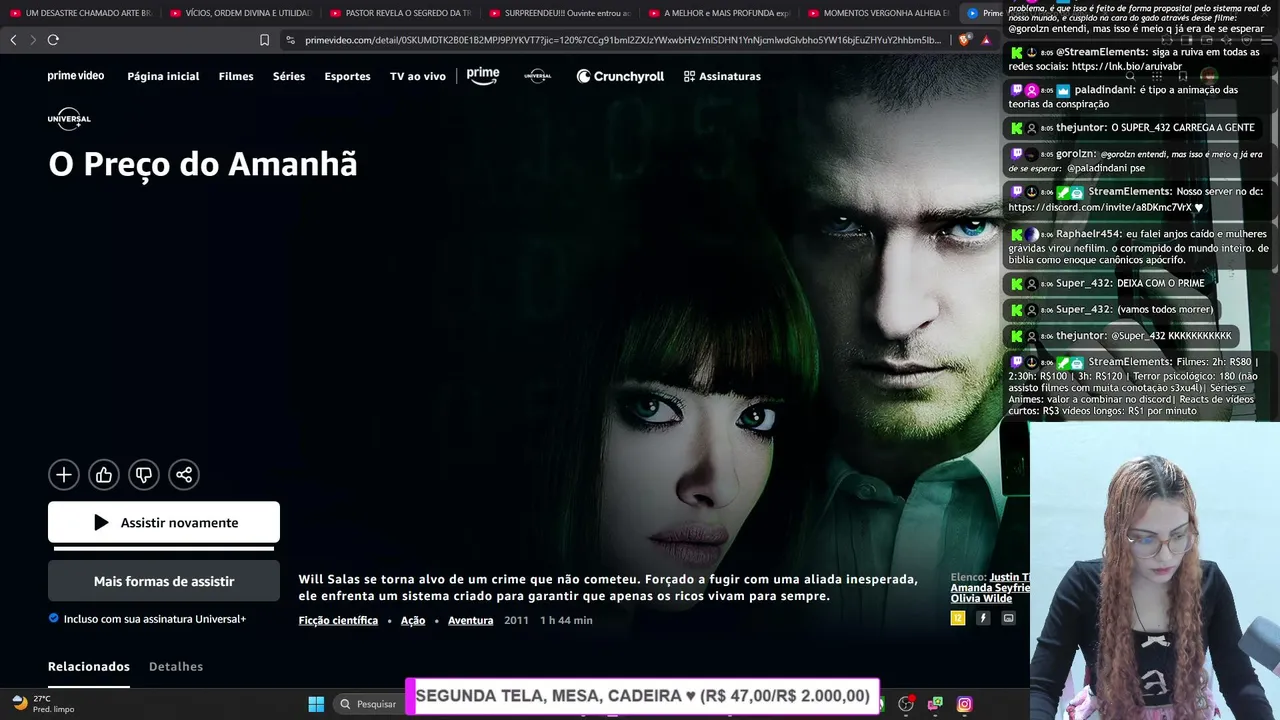Screen dimensions: 1280x720
Task: Switch to the VÍCIOS, ORDEM DIVINA browser tab
Action: coord(240,13)
